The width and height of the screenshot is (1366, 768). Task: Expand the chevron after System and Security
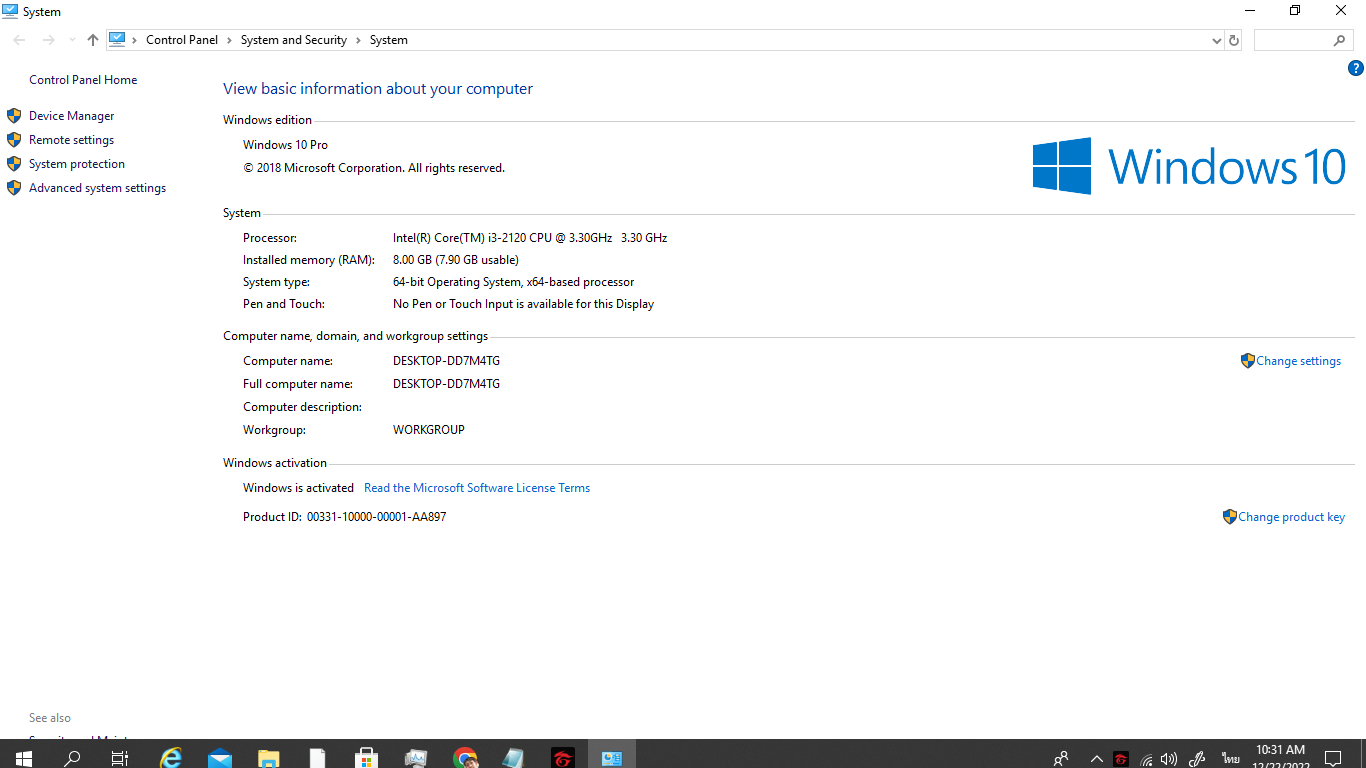359,40
